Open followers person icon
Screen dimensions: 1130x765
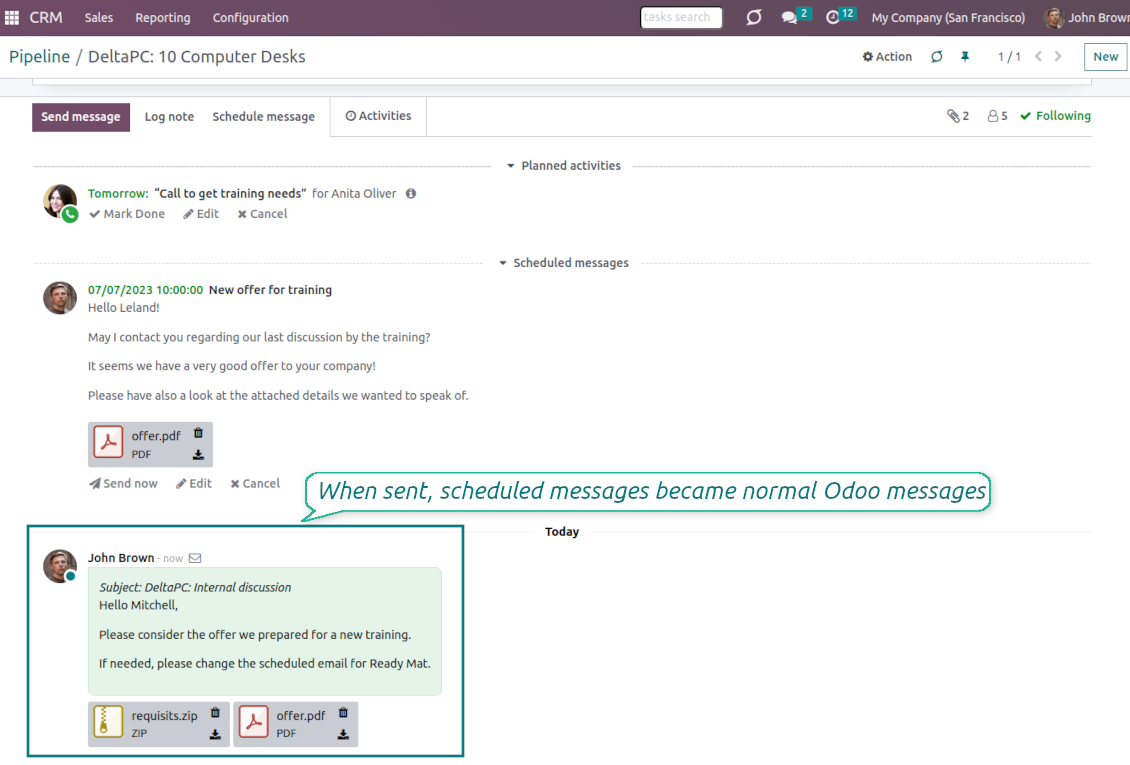(x=992, y=116)
